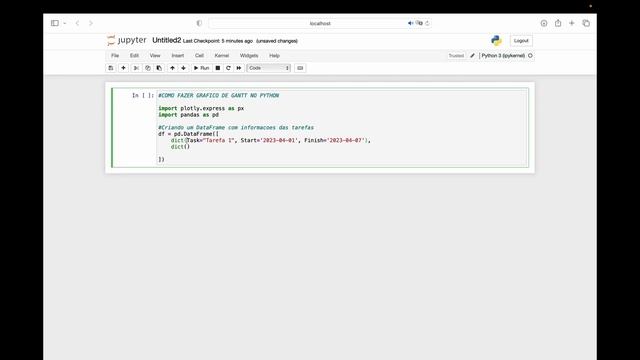Show browser downloads
This screenshot has width=640, height=360.
[544, 23]
